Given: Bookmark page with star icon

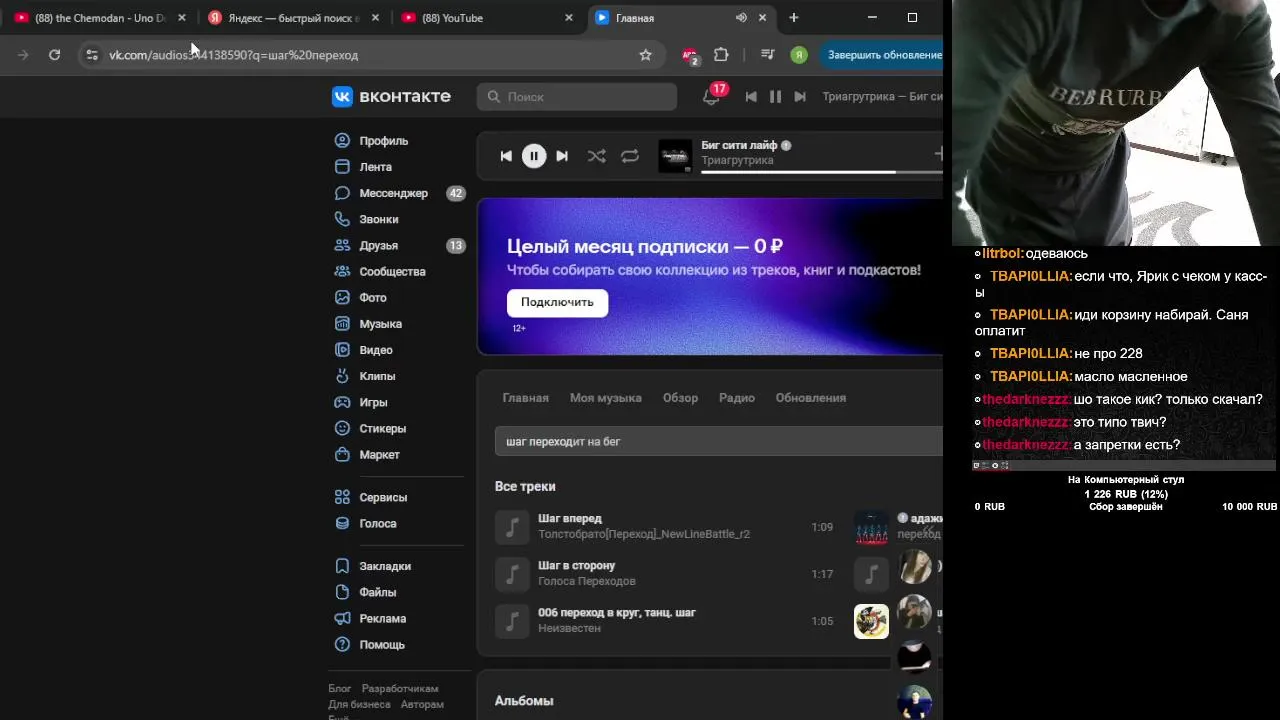Looking at the screenshot, I should (x=646, y=55).
